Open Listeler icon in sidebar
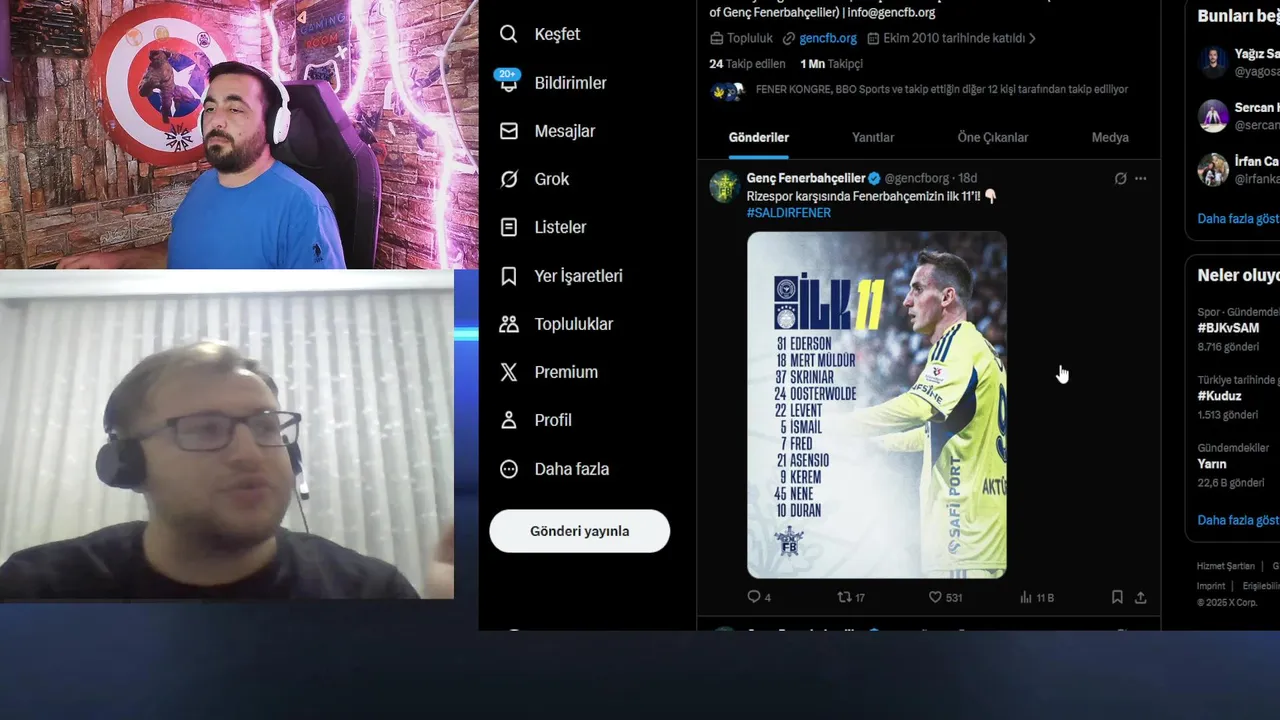1280x720 pixels. point(509,227)
